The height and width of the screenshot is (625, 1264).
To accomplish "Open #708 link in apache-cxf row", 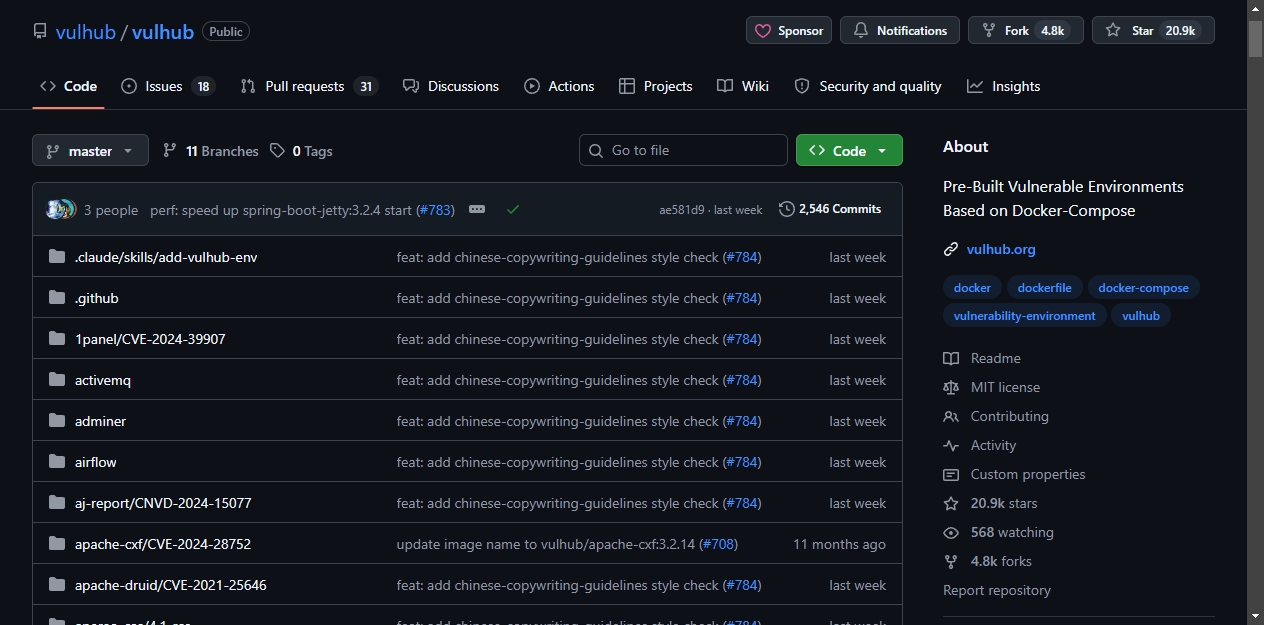I will point(718,544).
